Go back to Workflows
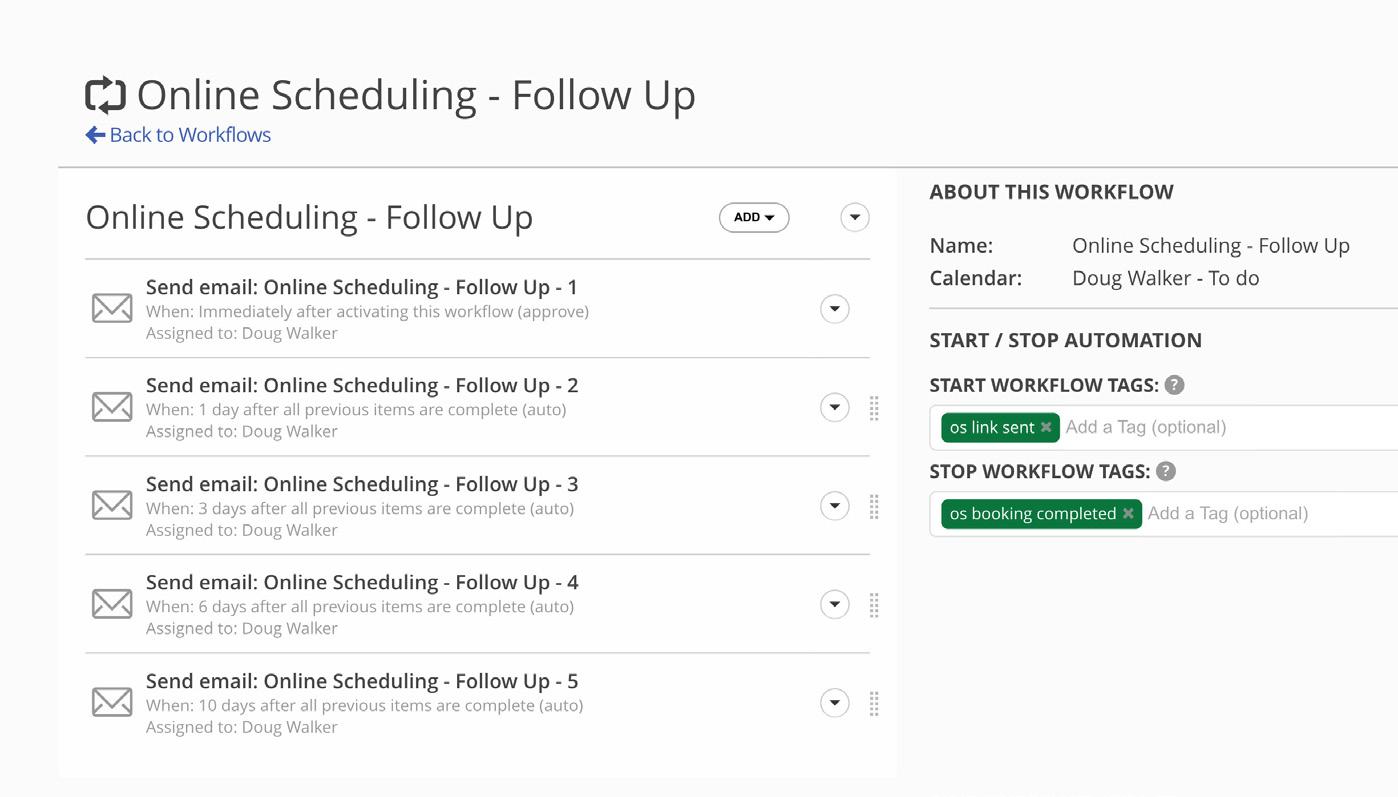Image resolution: width=1398 pixels, height=797 pixels. pyautogui.click(x=179, y=135)
